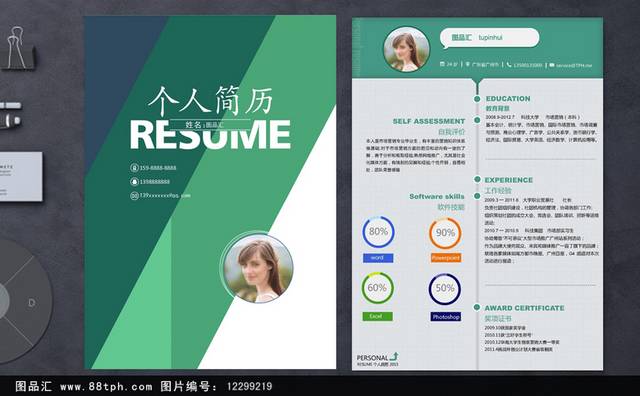
Task: Click the EXPERIENCE heading
Action: click(x=509, y=180)
